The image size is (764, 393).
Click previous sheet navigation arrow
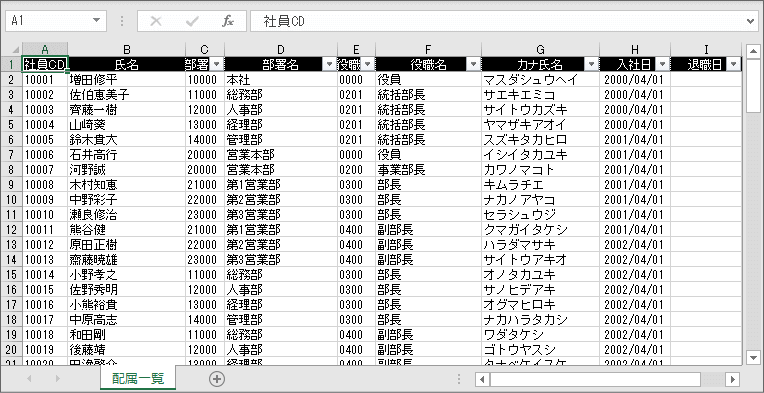[x=29, y=378]
